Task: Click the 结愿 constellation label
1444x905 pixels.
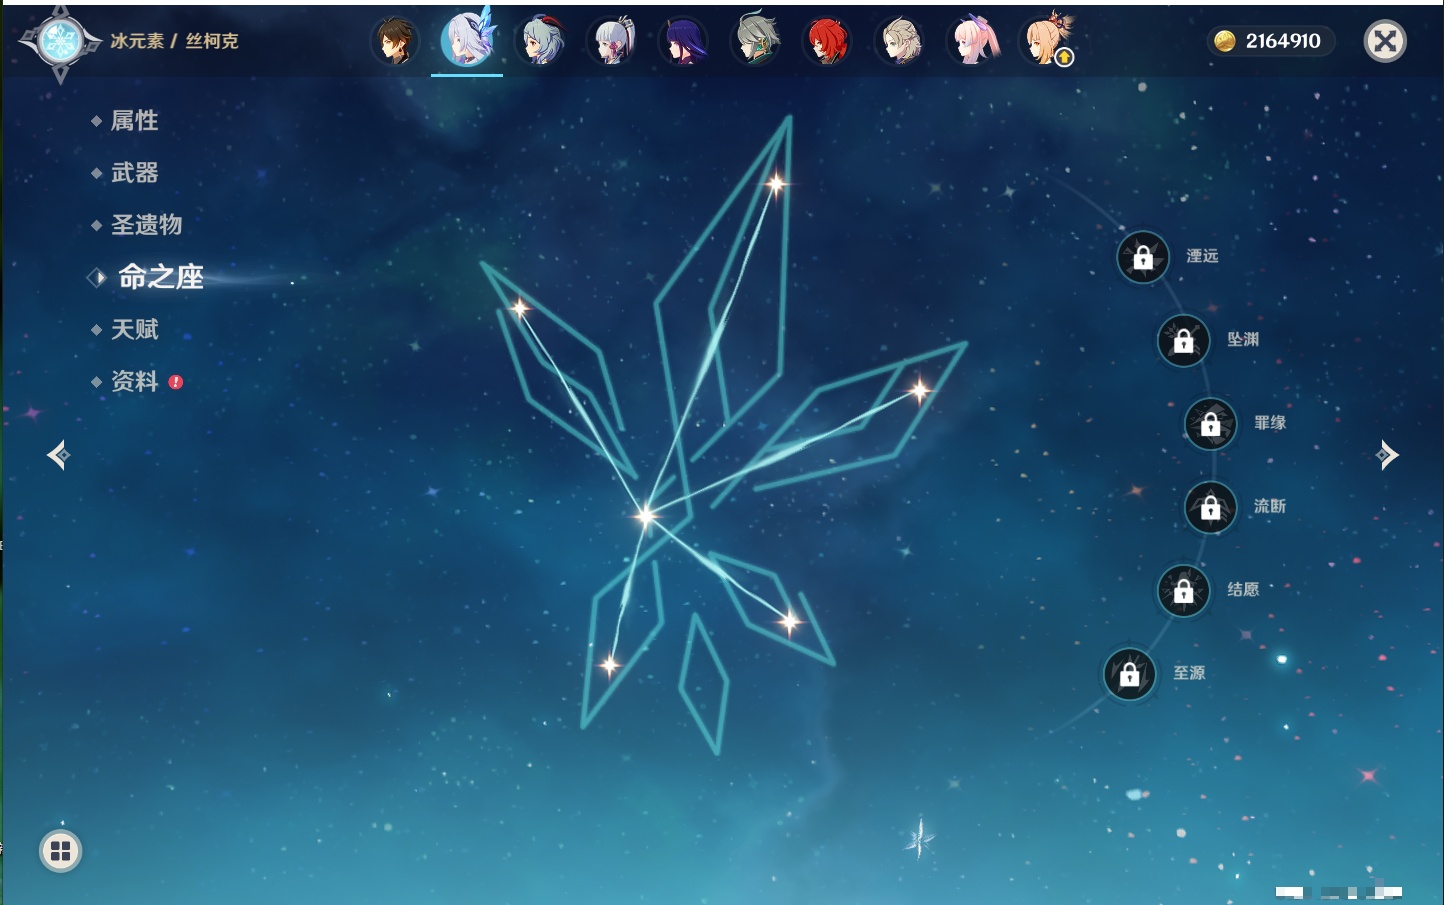Action: tap(1243, 590)
